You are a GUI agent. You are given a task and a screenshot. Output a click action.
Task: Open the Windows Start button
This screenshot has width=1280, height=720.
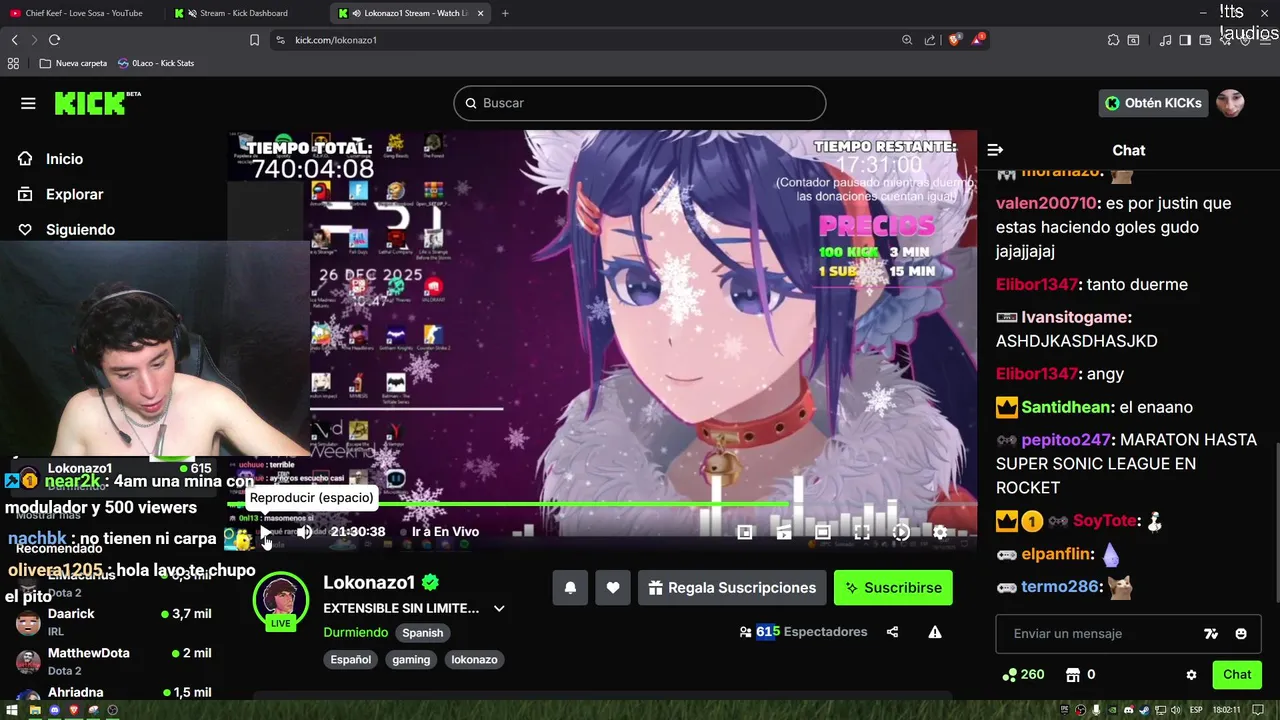pos(14,710)
